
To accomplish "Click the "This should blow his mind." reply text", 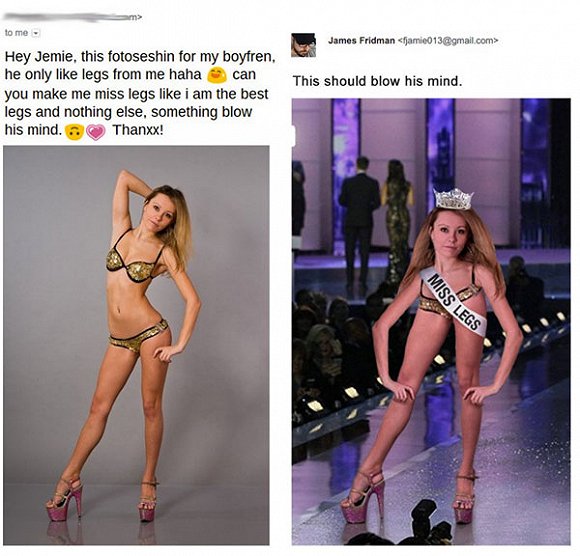I will [378, 81].
